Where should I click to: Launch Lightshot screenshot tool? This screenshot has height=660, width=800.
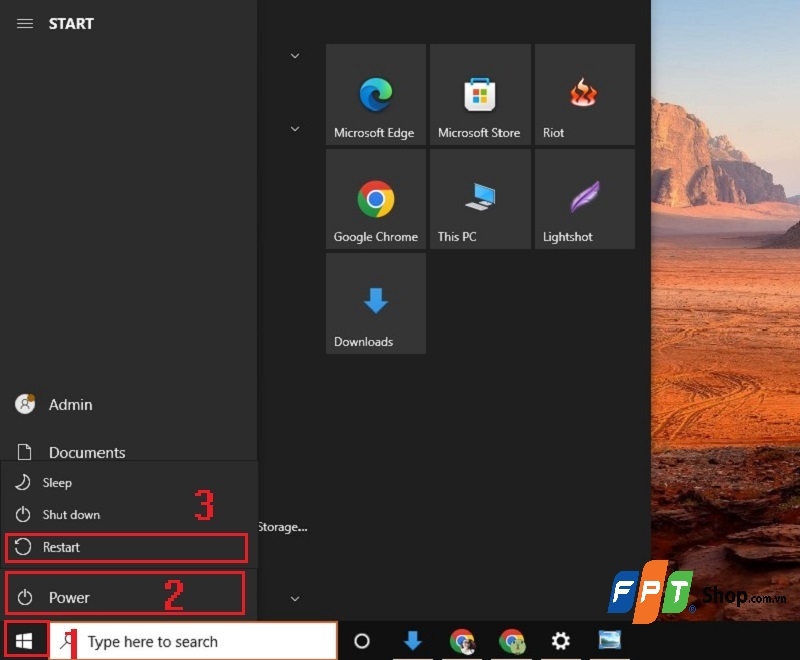click(584, 199)
